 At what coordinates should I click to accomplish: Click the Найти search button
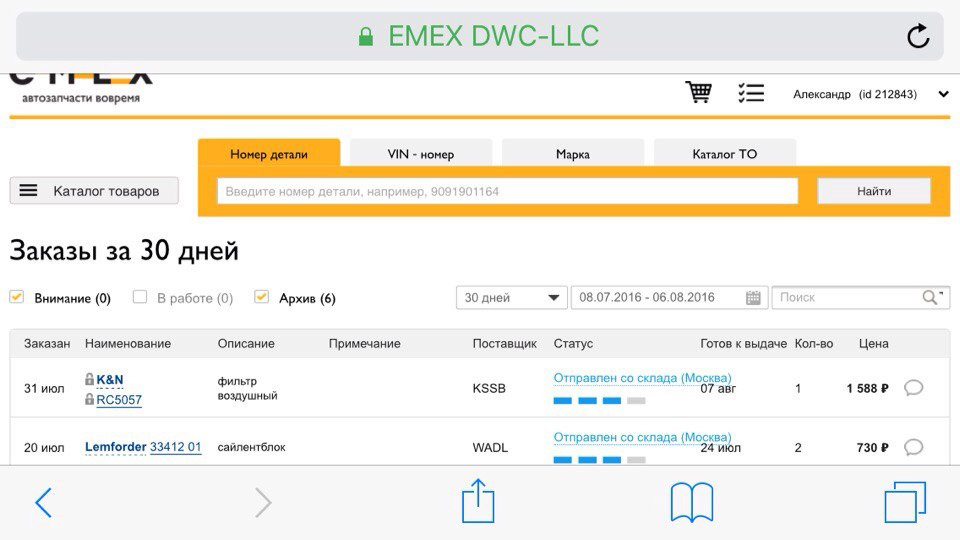pos(874,191)
